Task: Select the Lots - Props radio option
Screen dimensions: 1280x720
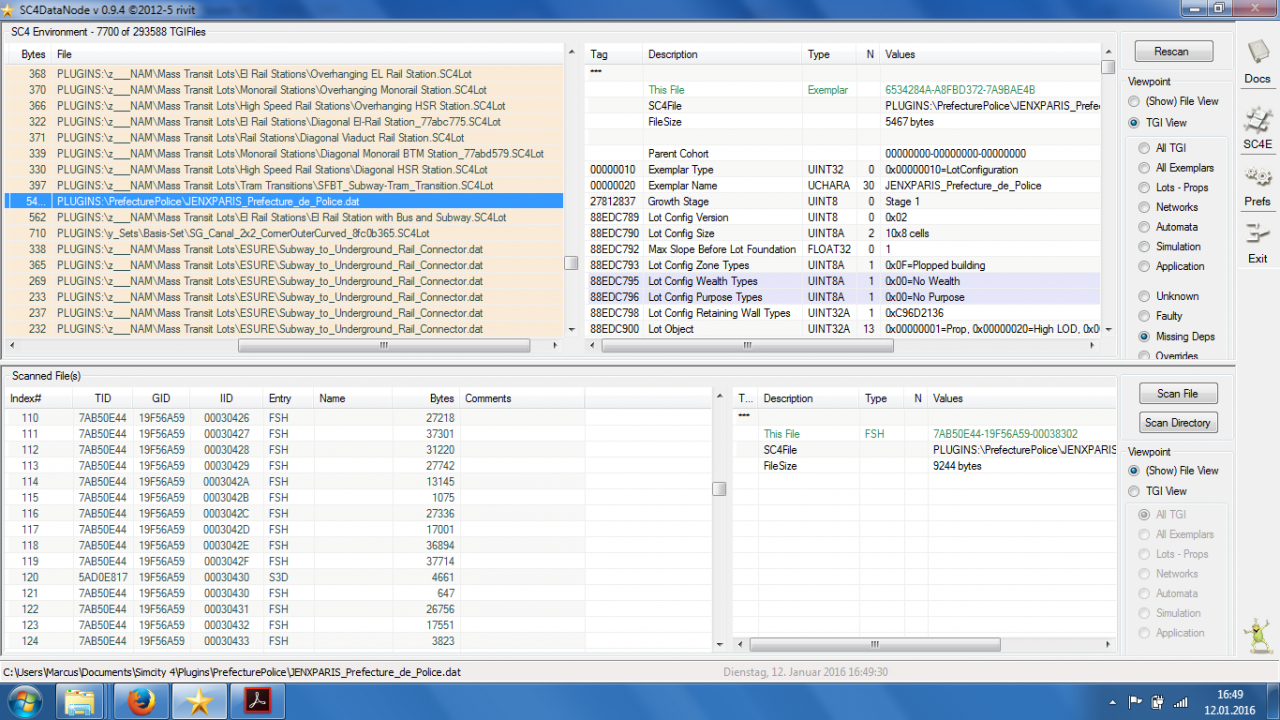Action: pyautogui.click(x=1174, y=187)
